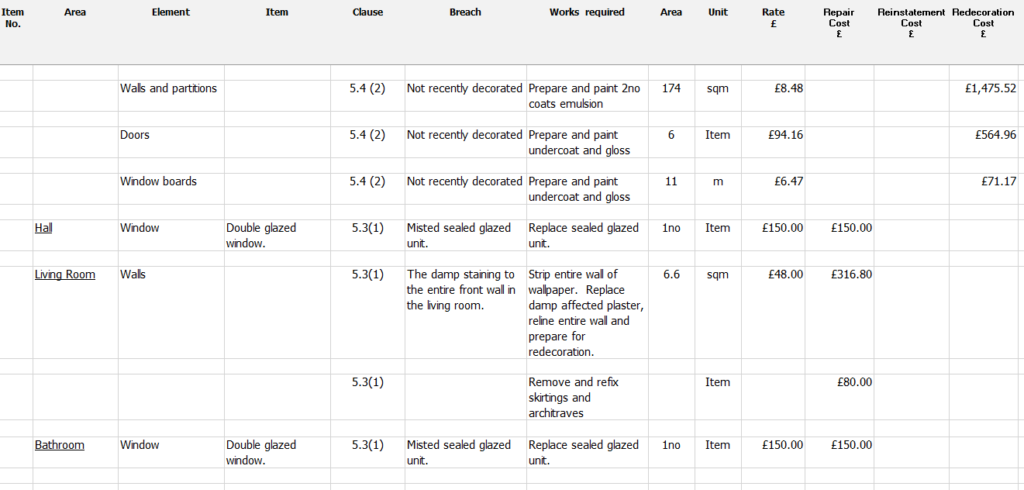This screenshot has height=490, width=1024.
Task: Select the "Item No." column header
Action: 13,18
